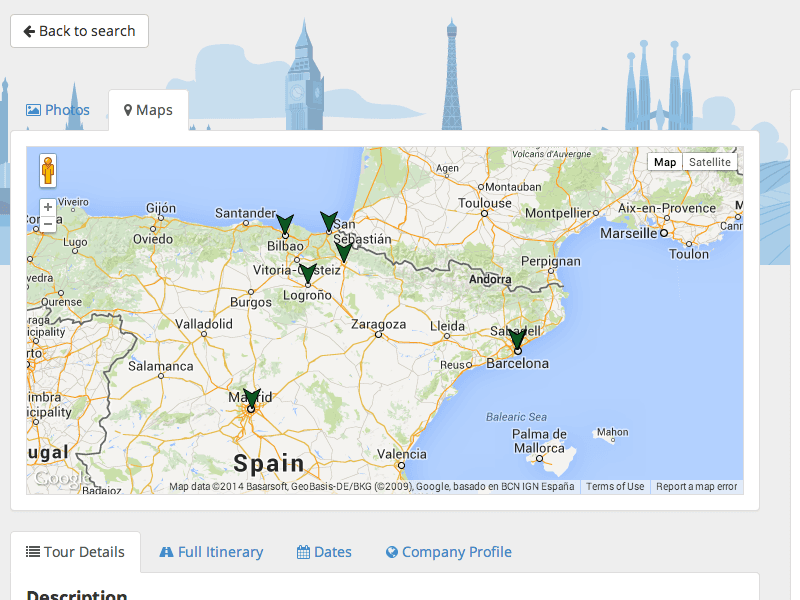
Task: Zoom out using the map minus button
Action: click(48, 225)
